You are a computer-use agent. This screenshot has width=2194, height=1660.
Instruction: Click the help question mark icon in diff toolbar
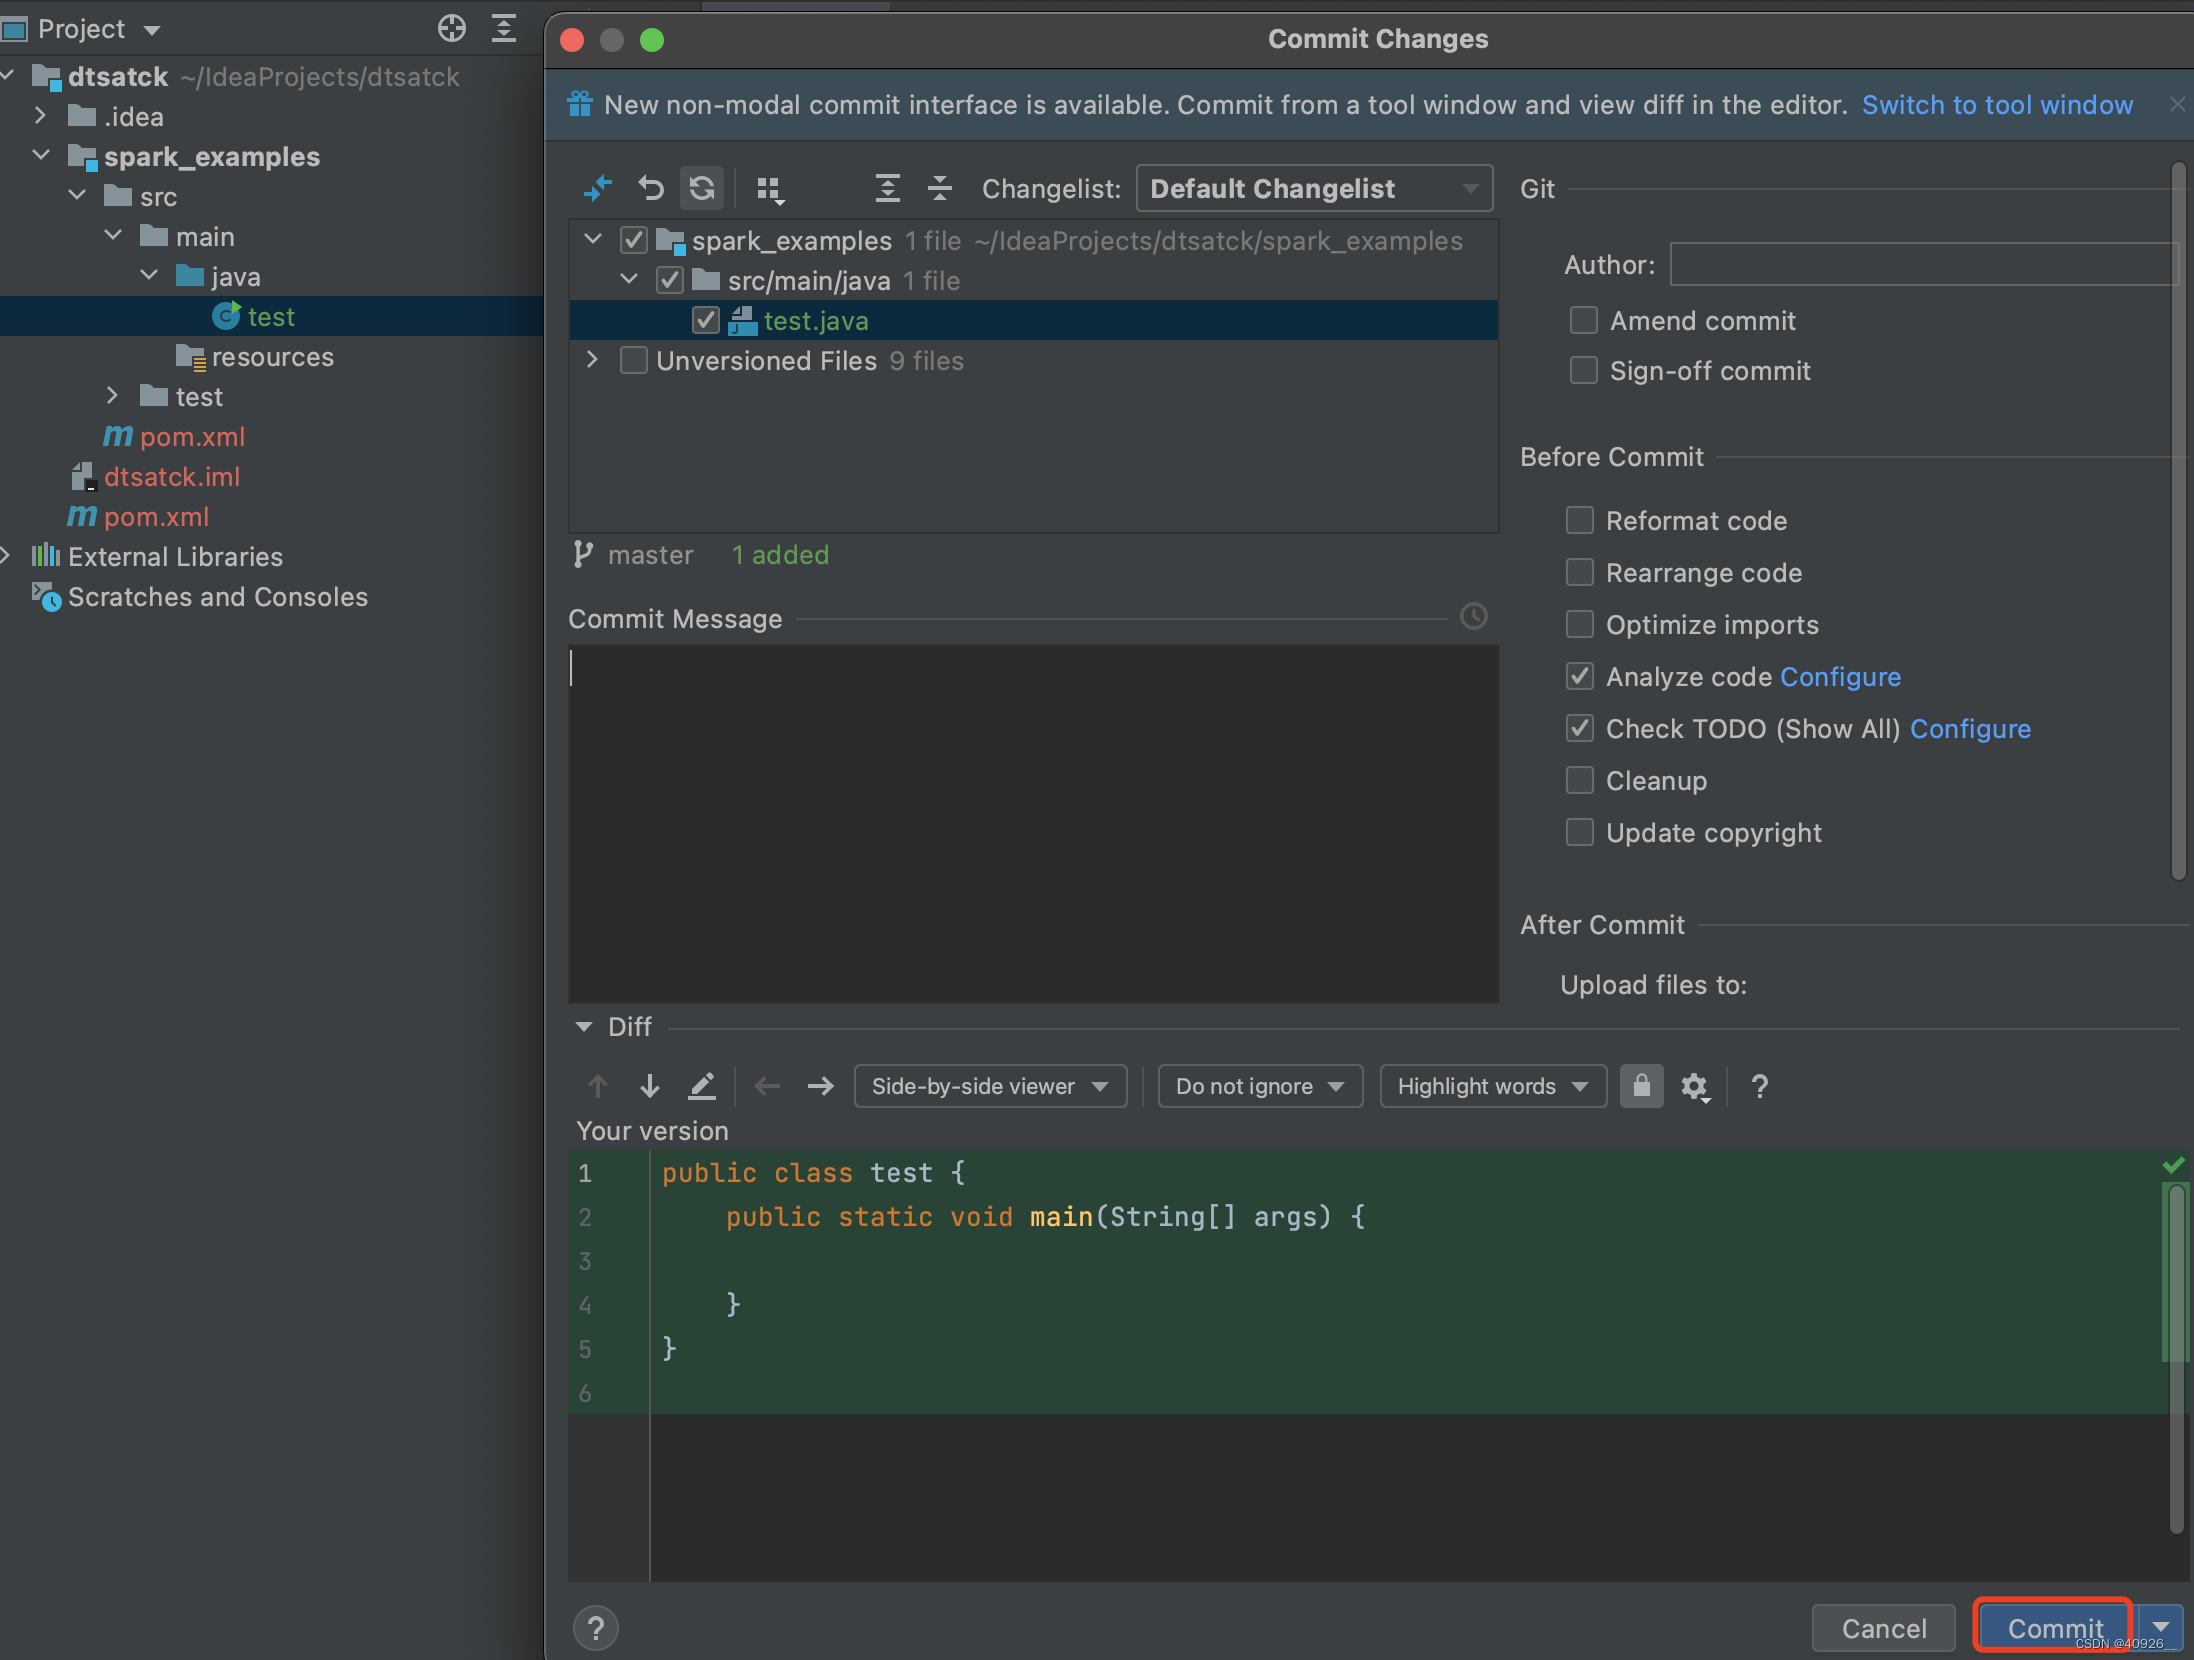point(1760,1085)
